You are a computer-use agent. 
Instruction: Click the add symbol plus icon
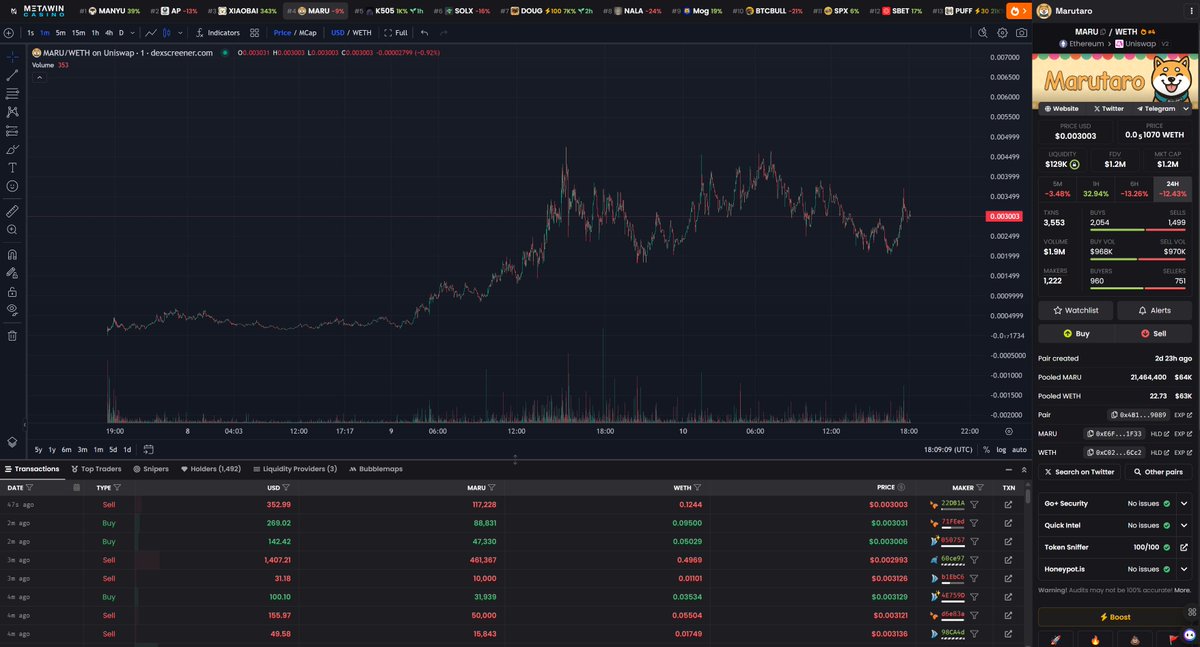(x=9, y=32)
